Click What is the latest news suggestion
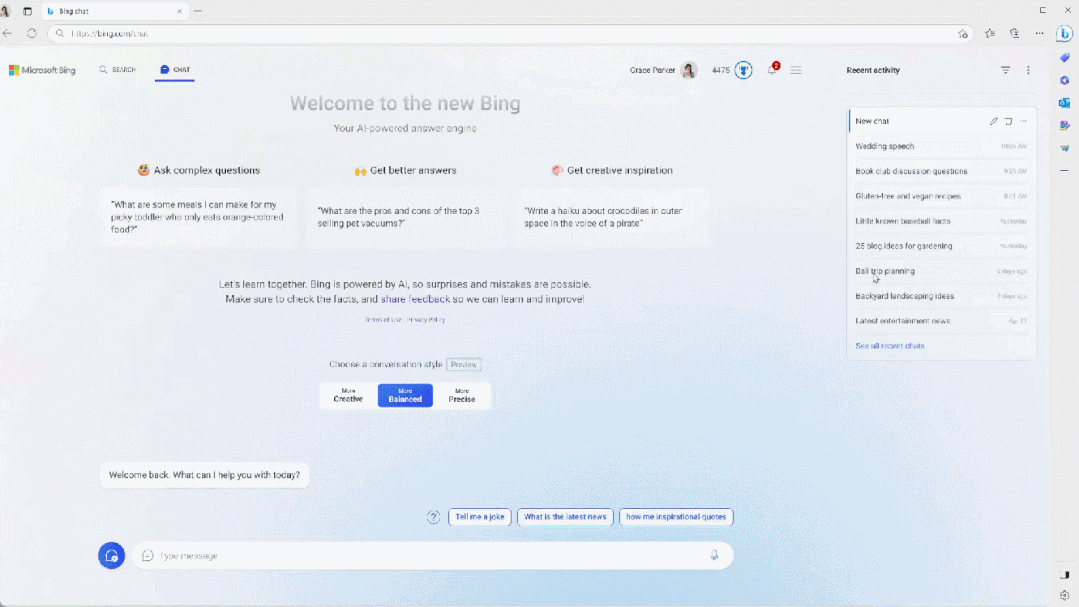This screenshot has height=607, width=1079. pos(565,517)
